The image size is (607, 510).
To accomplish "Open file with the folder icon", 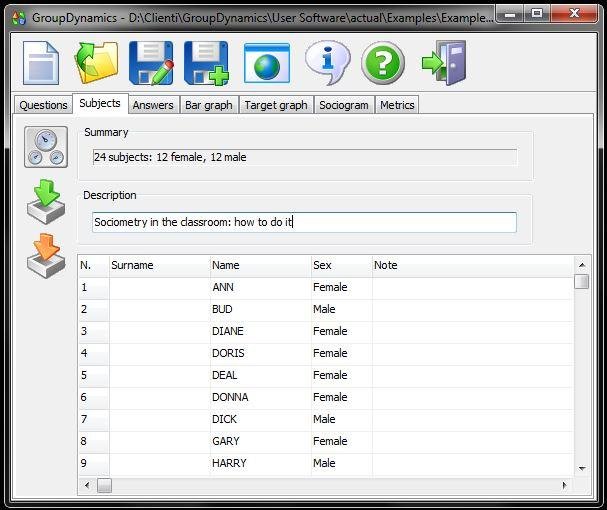I will pyautogui.click(x=96, y=63).
